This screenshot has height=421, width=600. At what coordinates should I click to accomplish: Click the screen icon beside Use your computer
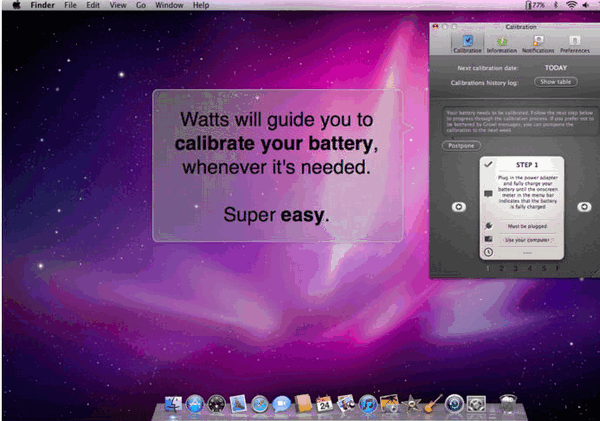(x=489, y=239)
